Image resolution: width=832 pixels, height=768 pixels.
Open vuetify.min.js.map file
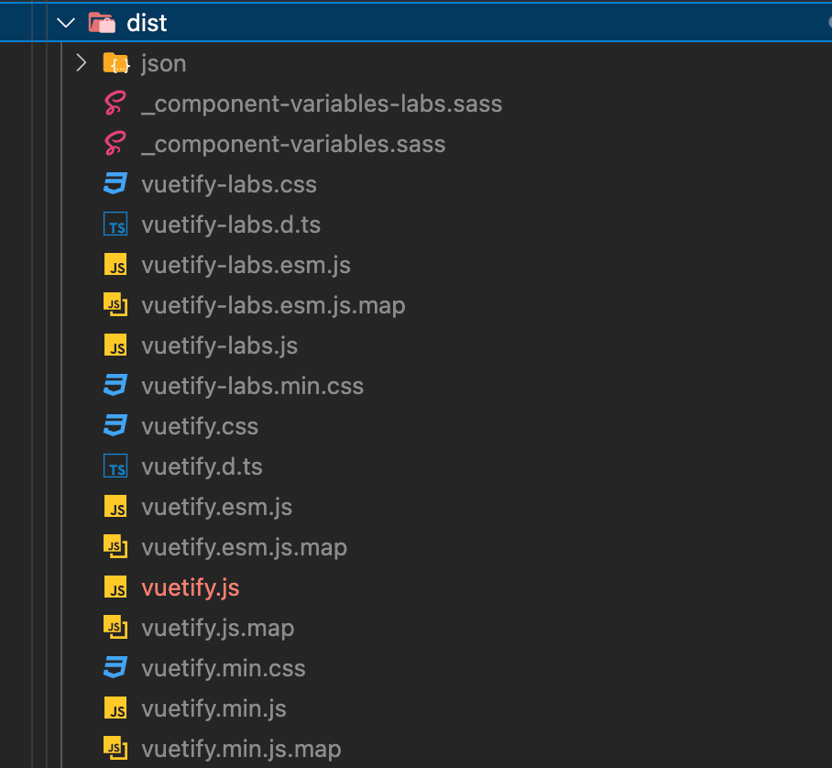[241, 749]
